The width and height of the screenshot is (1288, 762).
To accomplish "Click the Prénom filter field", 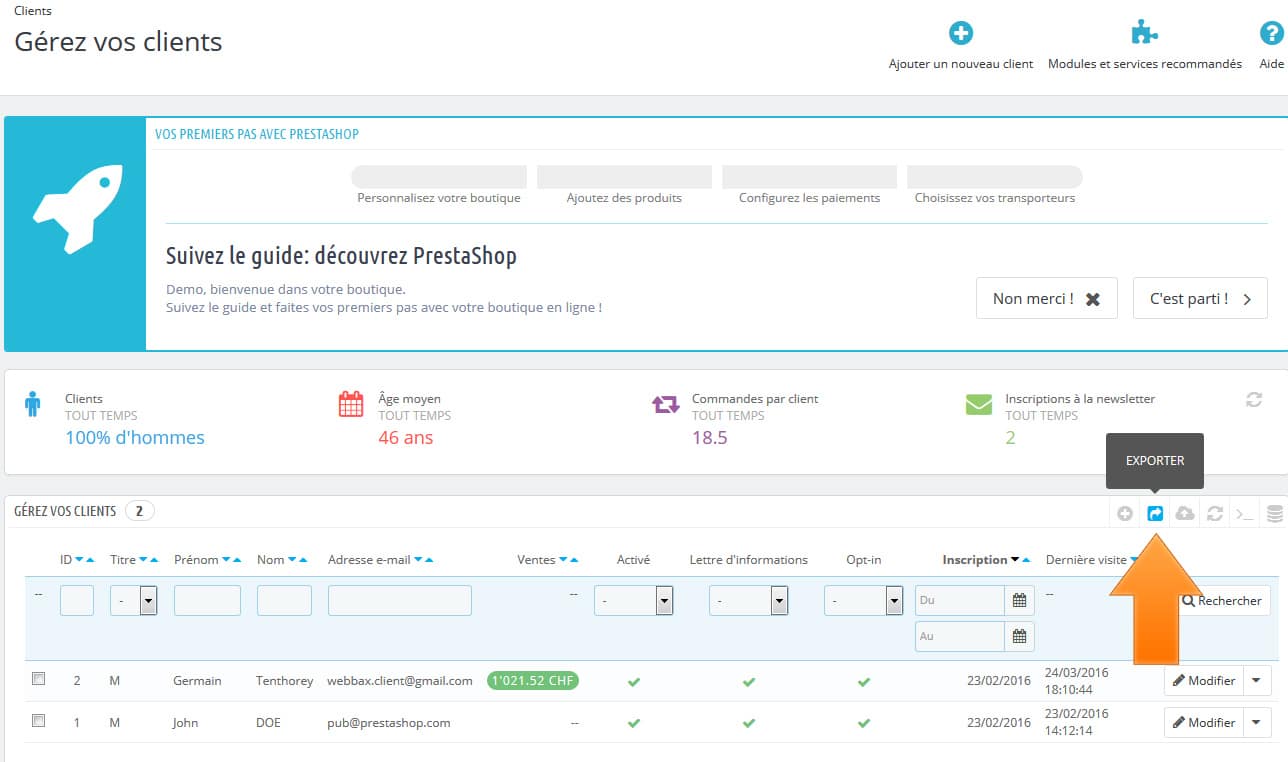I will click(x=207, y=600).
